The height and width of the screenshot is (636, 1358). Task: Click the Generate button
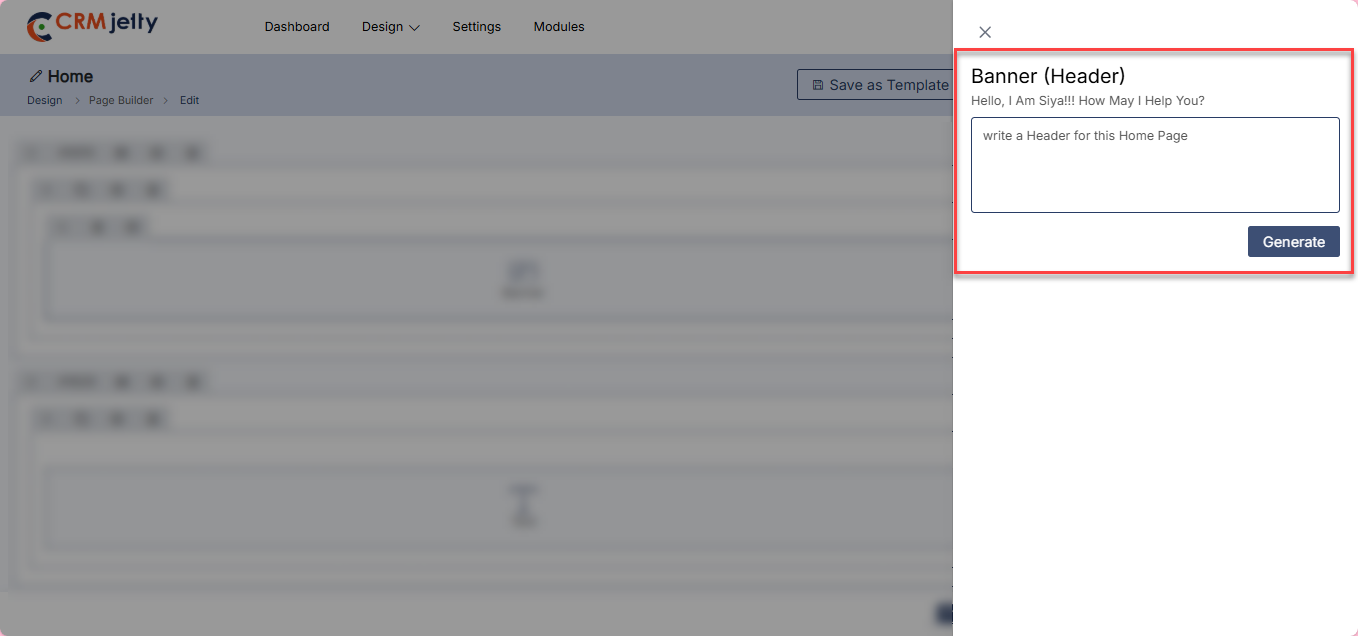click(x=1293, y=242)
